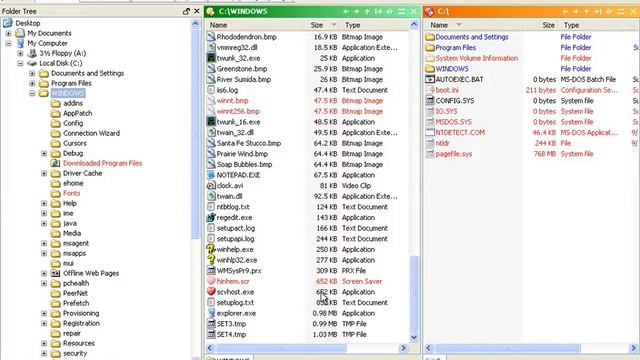The height and width of the screenshot is (360, 640).
Task: Click the back arrow in the orange C:\ pane header
Action: point(565,11)
